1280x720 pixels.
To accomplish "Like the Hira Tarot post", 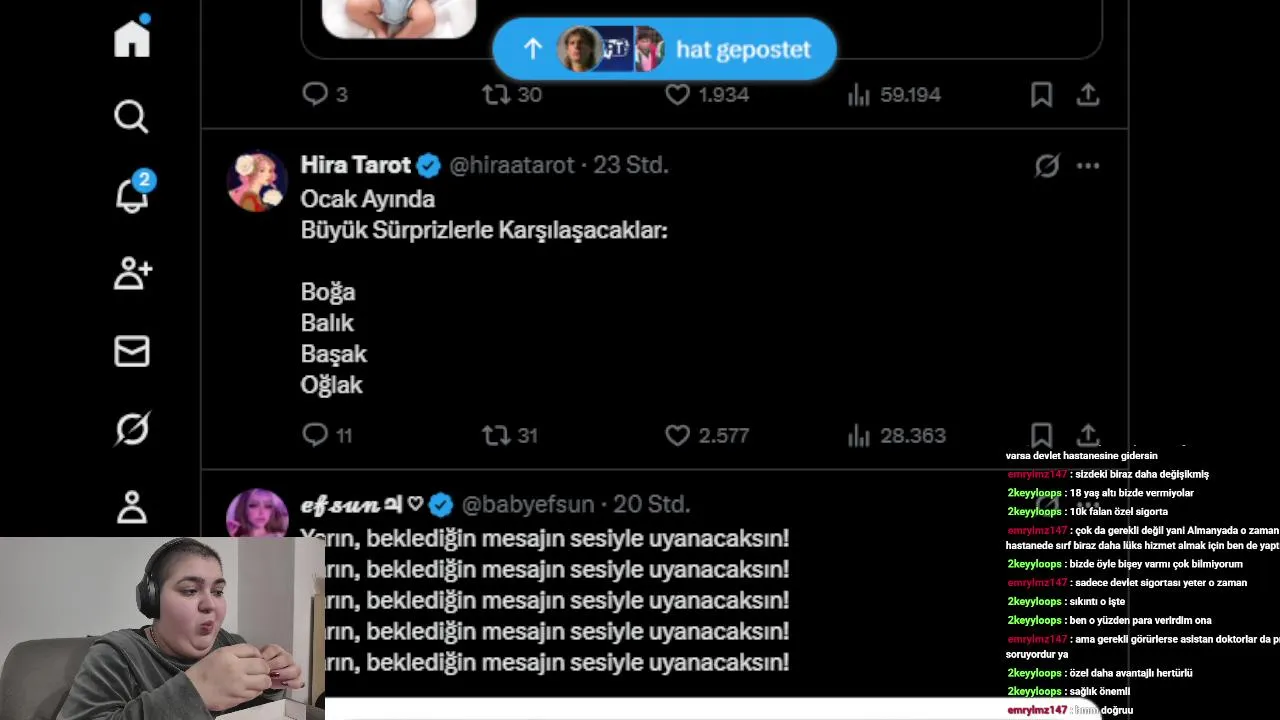I will tap(678, 435).
